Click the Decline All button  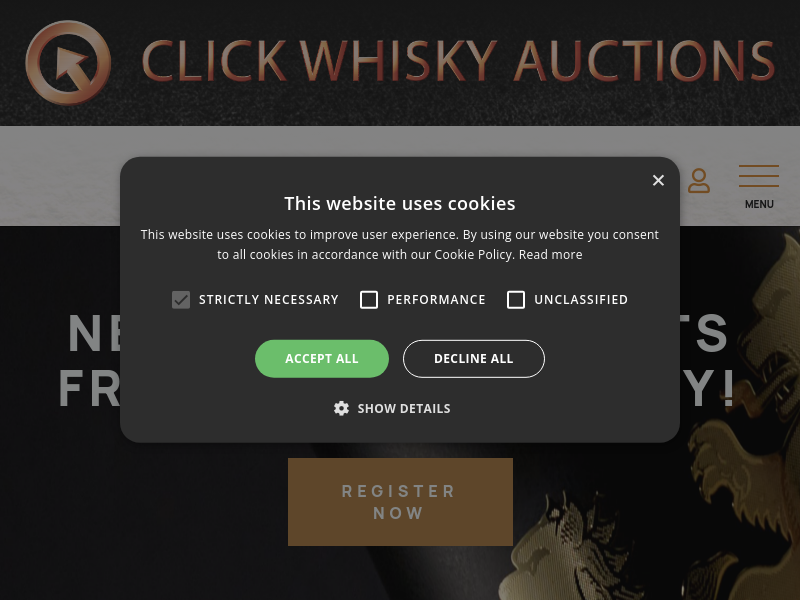pos(474,359)
